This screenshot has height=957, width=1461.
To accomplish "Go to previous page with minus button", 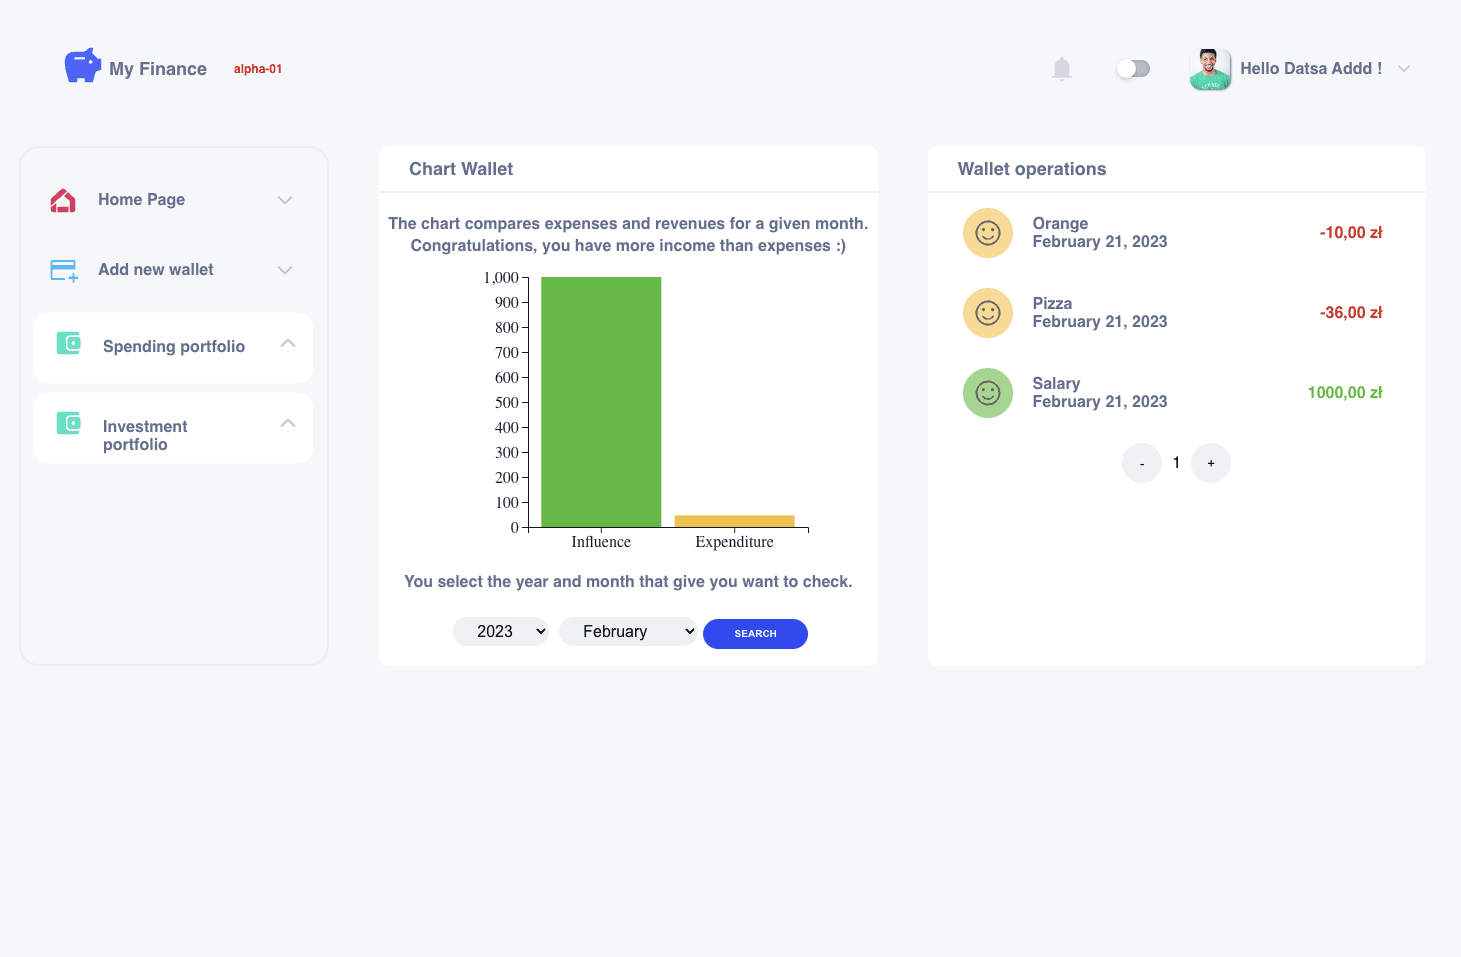I will point(1142,463).
